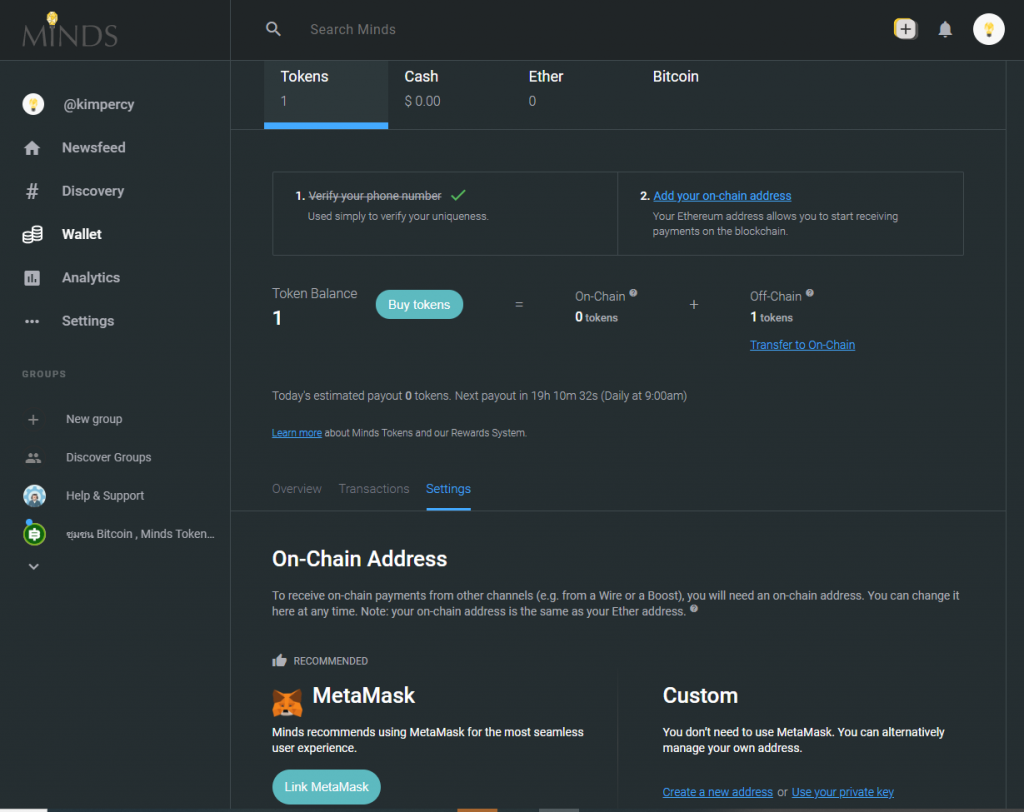
Task: Click the 'On-Chain Address' heading
Action: (x=359, y=559)
